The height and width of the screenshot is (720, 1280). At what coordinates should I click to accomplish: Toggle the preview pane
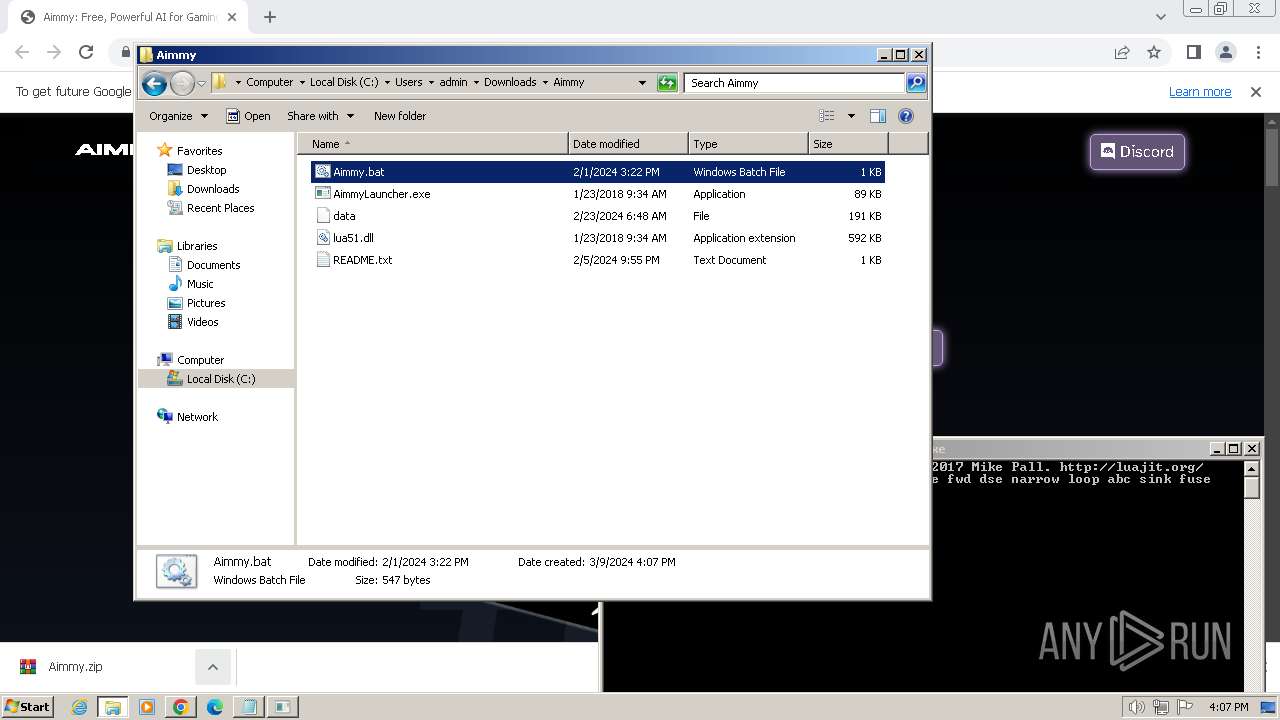click(878, 116)
